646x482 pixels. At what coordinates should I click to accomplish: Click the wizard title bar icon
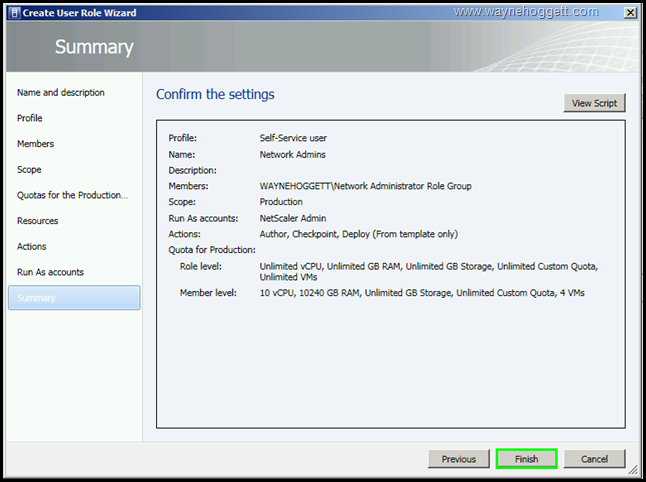click(x=14, y=13)
